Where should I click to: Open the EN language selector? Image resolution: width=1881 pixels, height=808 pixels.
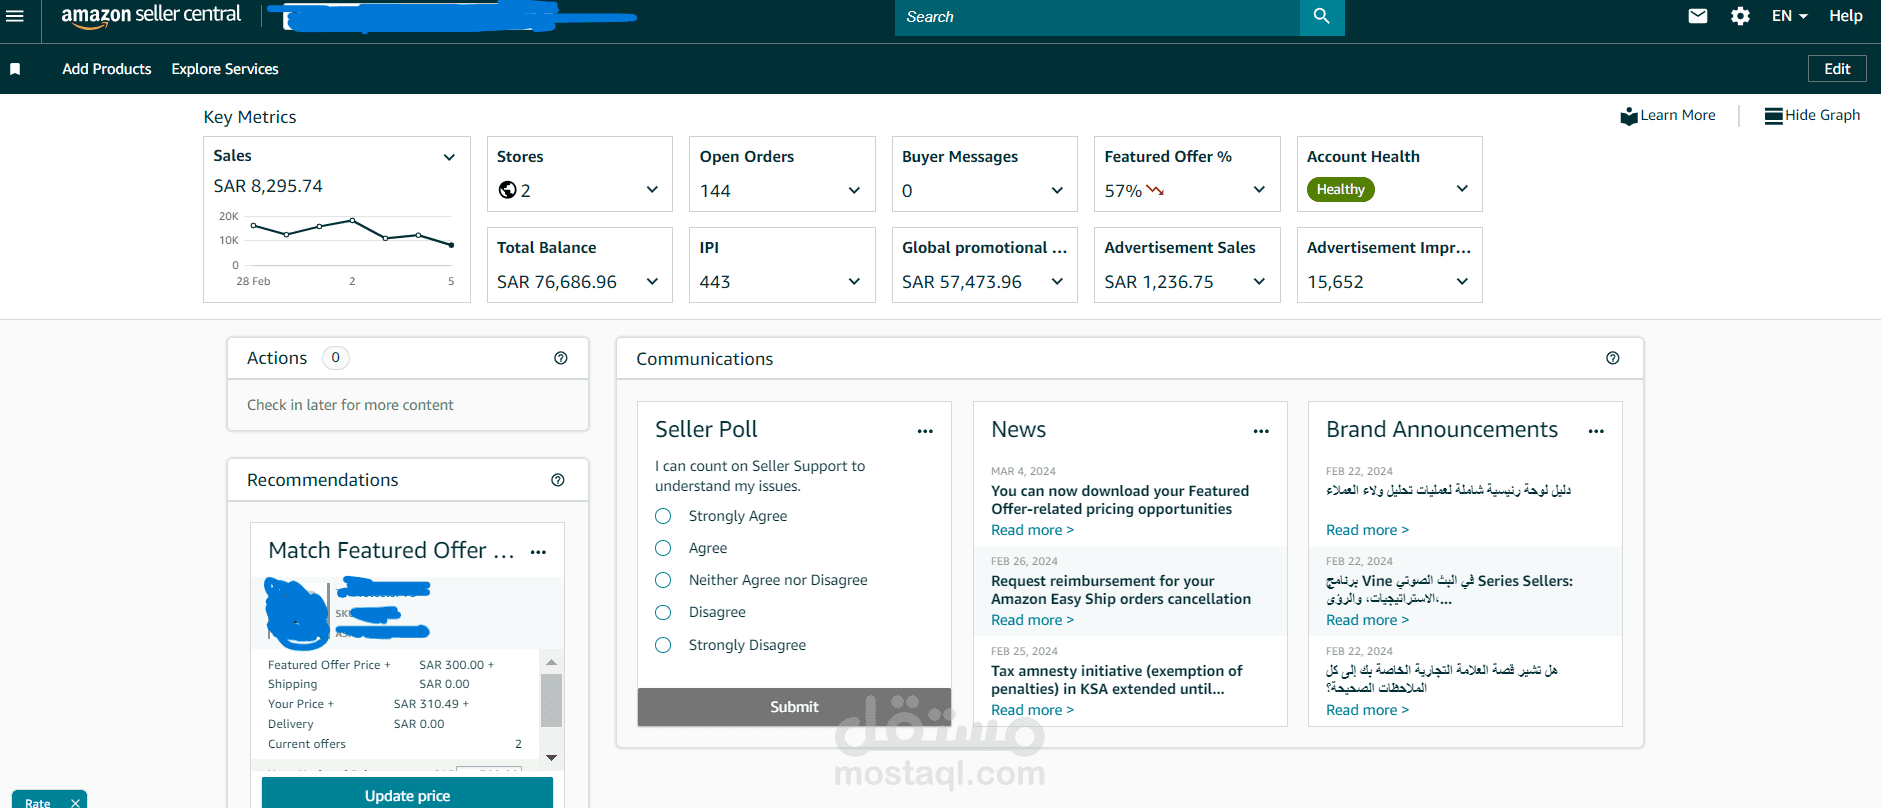tap(1789, 16)
